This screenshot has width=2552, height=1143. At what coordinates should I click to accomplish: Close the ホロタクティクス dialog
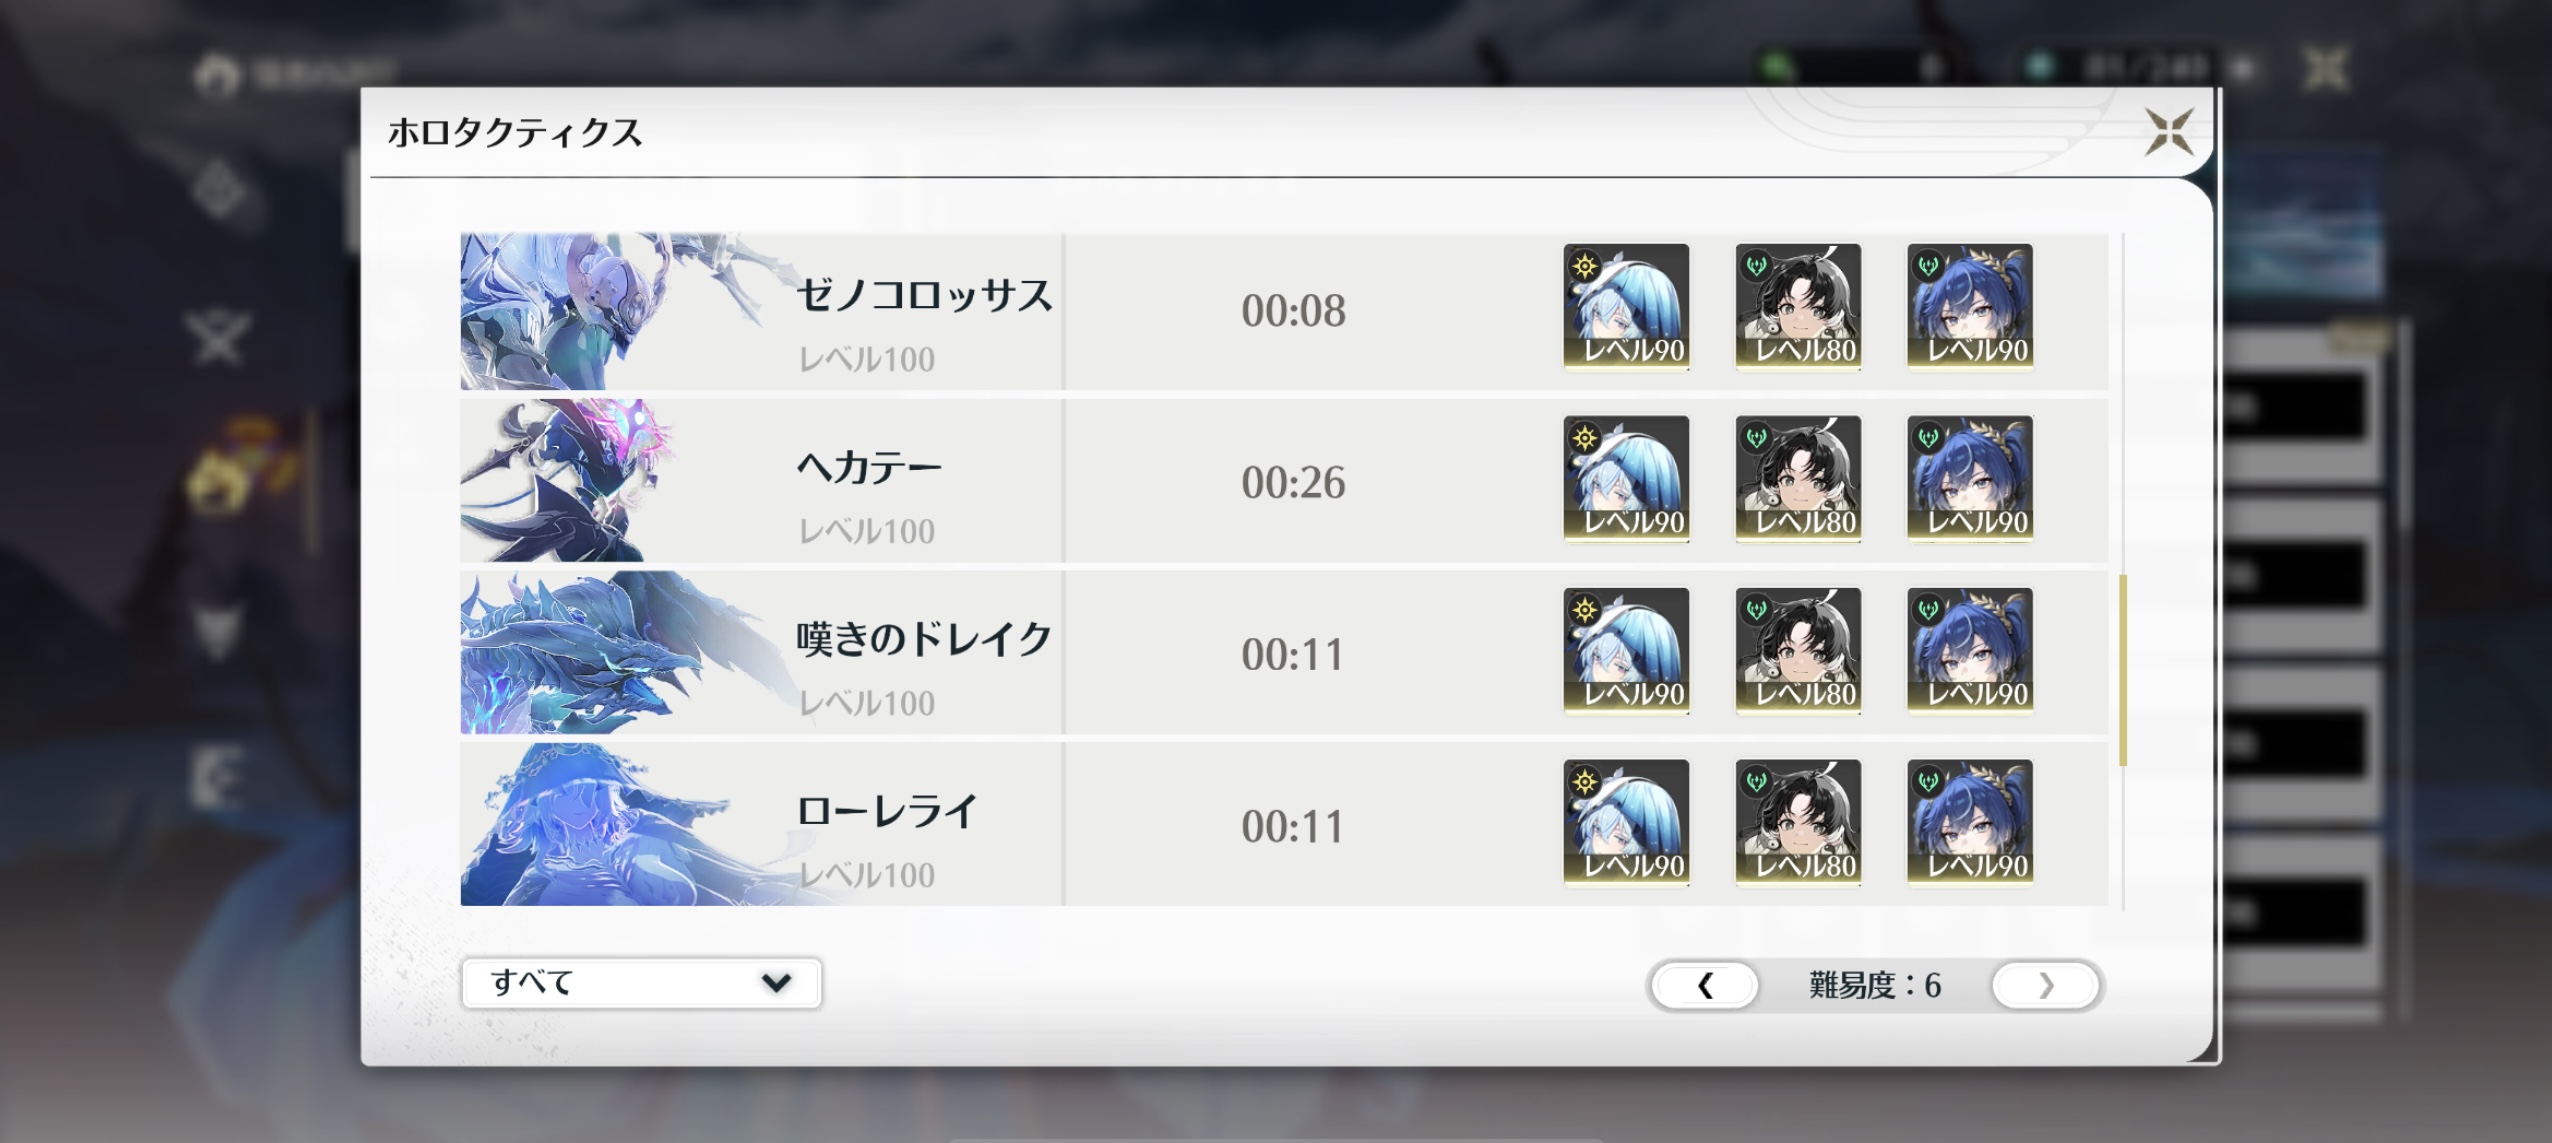2169,132
